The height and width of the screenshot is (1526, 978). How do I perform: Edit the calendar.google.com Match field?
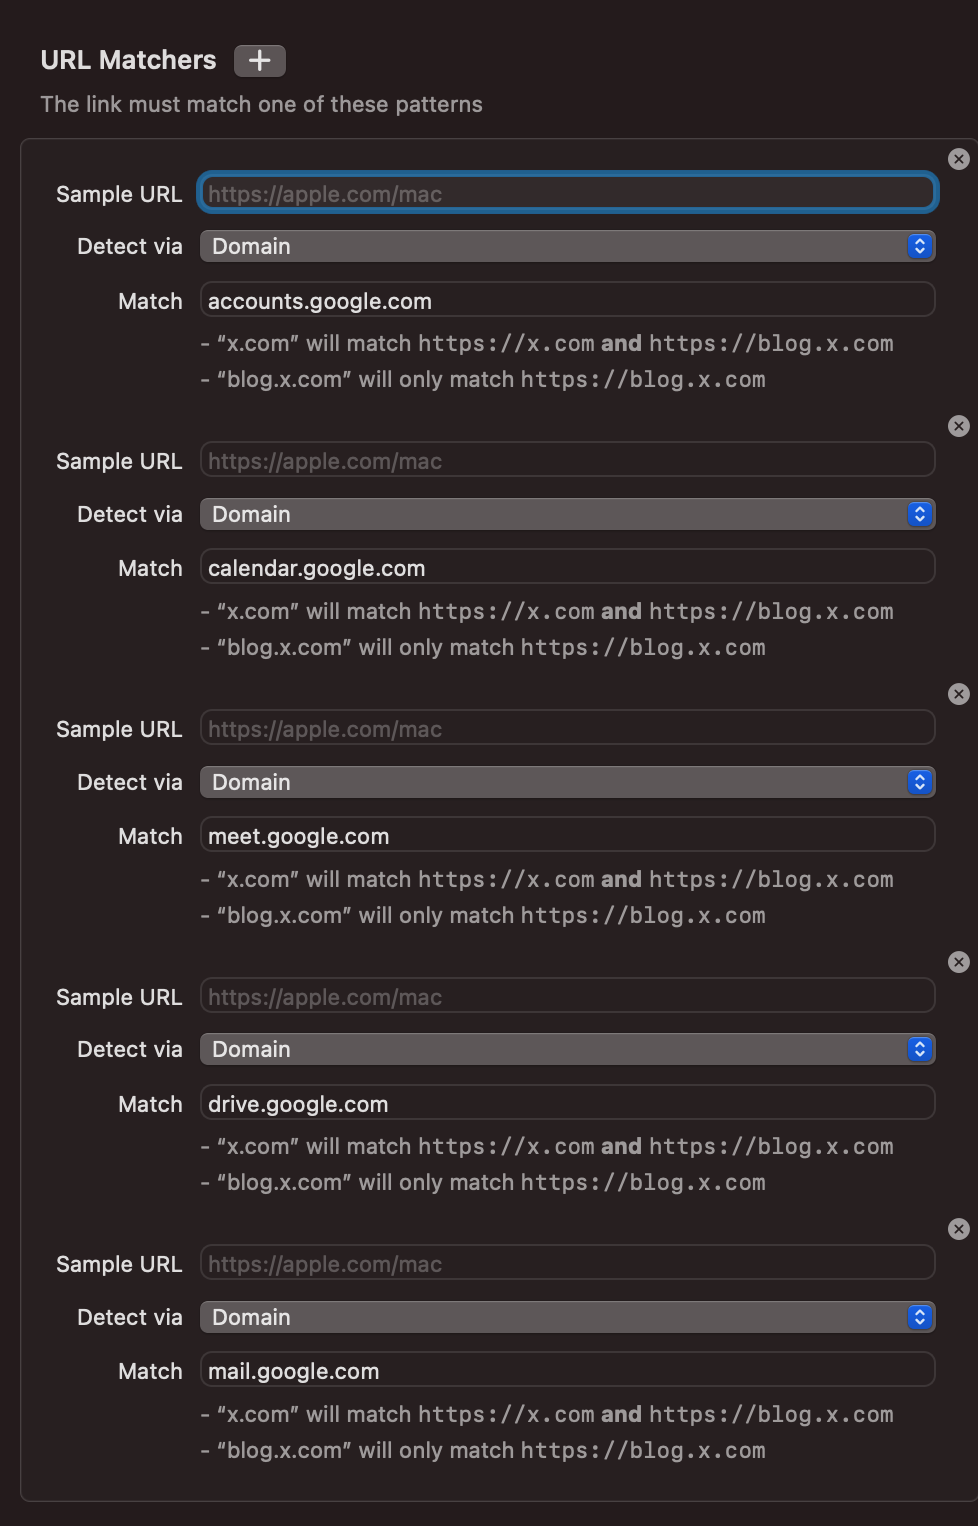(567, 567)
